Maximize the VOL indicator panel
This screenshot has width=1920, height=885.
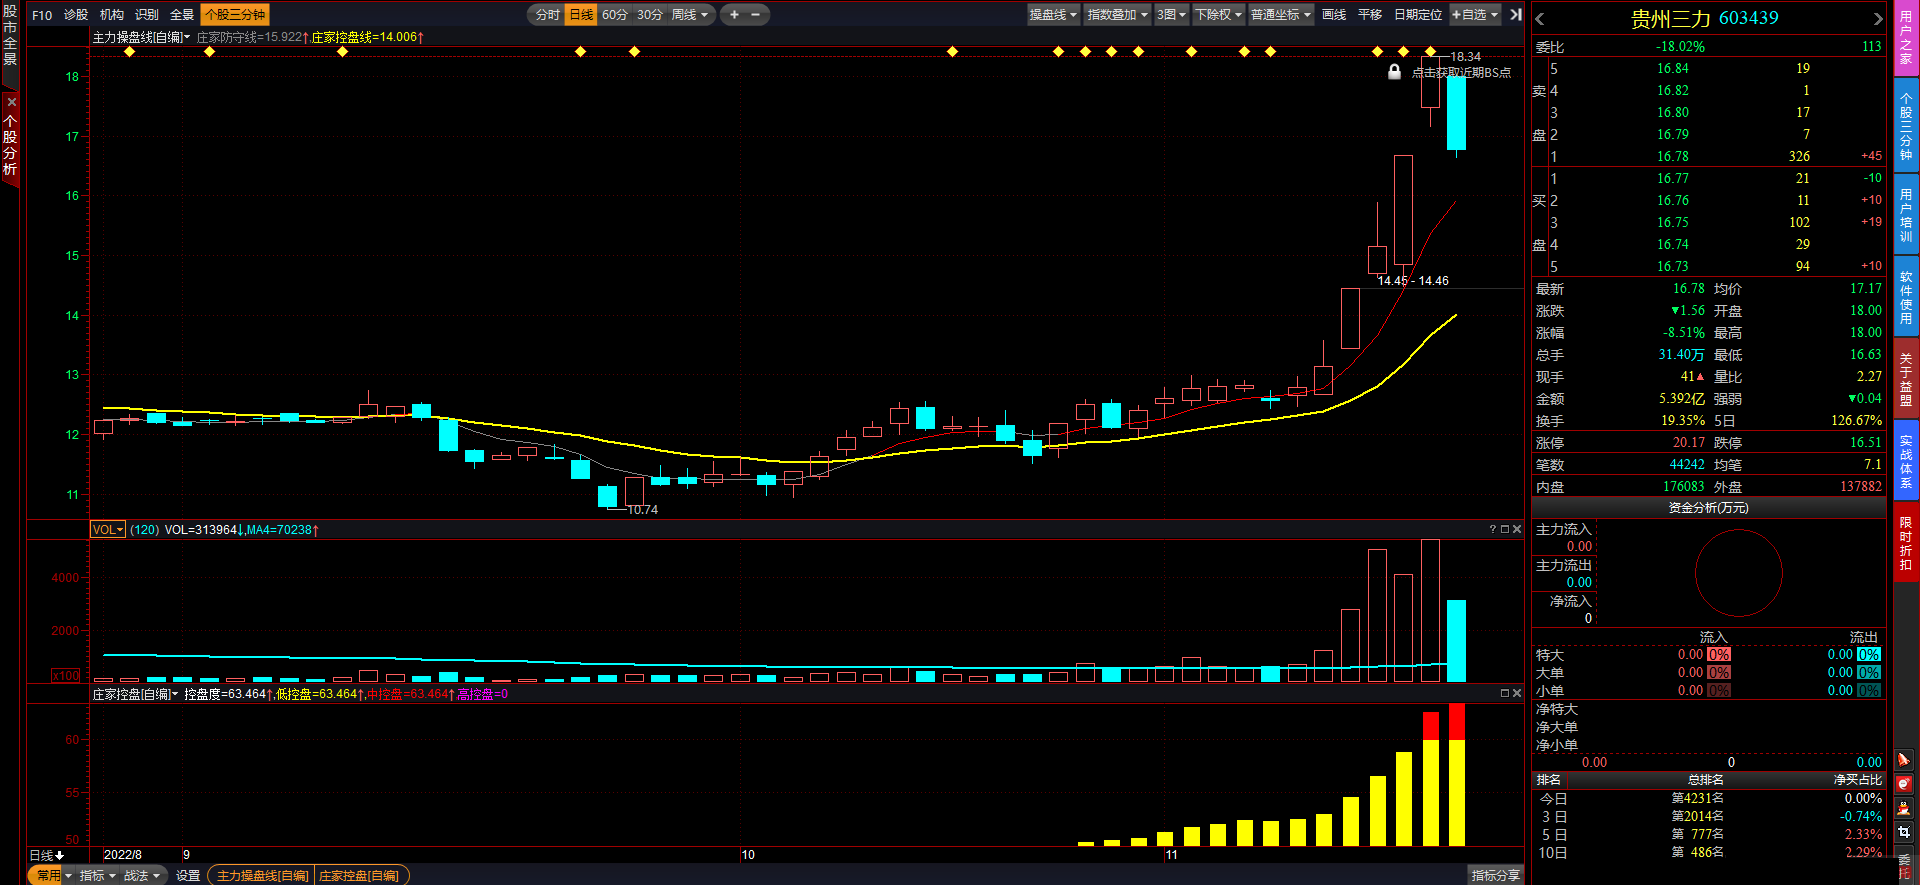[x=1504, y=529]
